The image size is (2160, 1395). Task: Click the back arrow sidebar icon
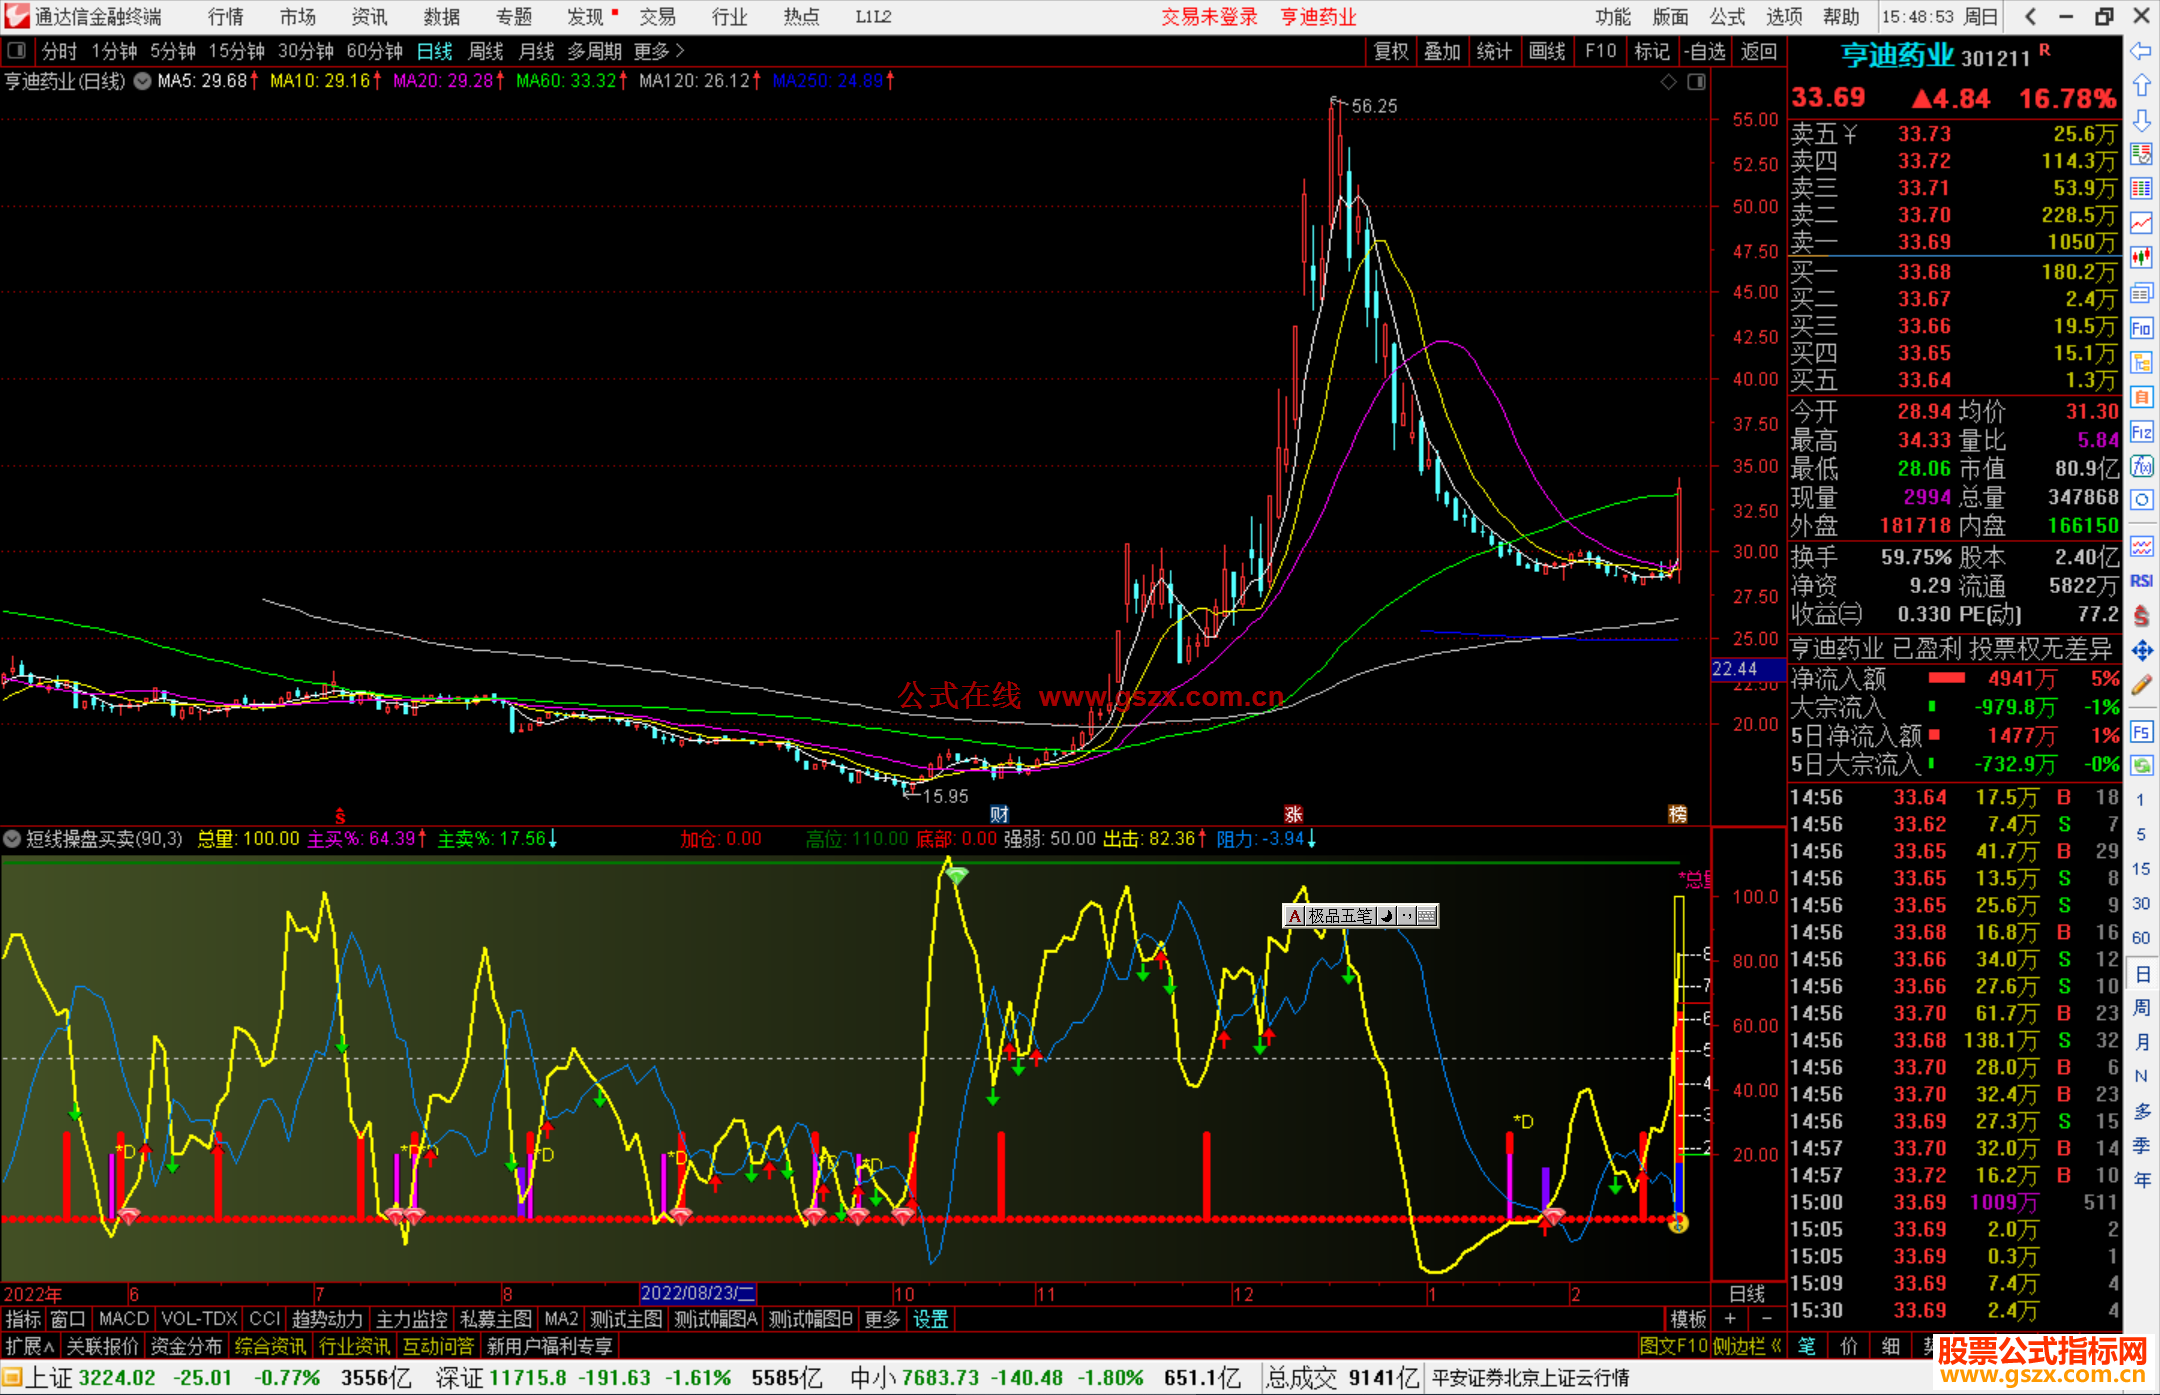(x=2141, y=51)
